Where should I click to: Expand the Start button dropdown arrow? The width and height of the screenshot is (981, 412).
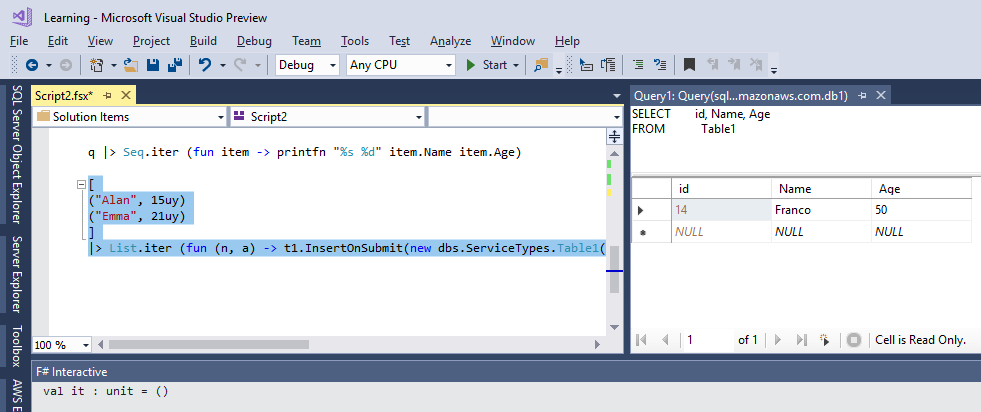pos(516,65)
